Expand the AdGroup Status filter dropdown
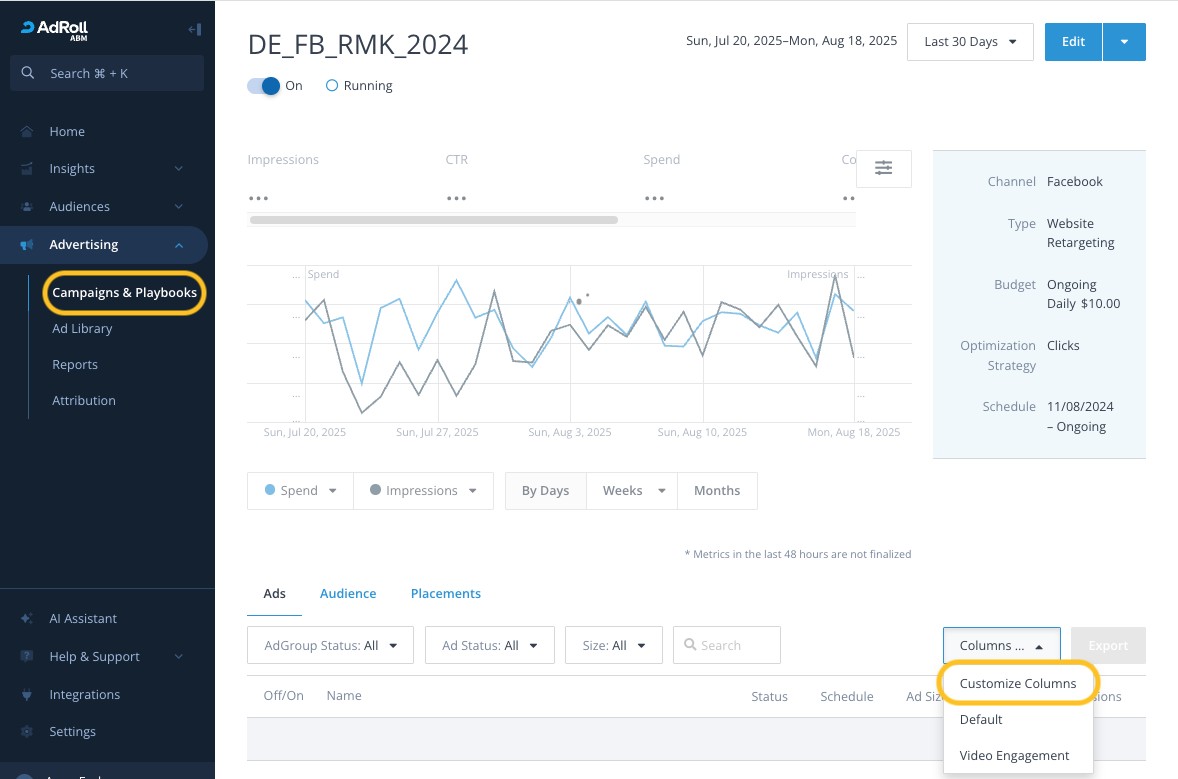This screenshot has width=1178, height=779. [330, 646]
